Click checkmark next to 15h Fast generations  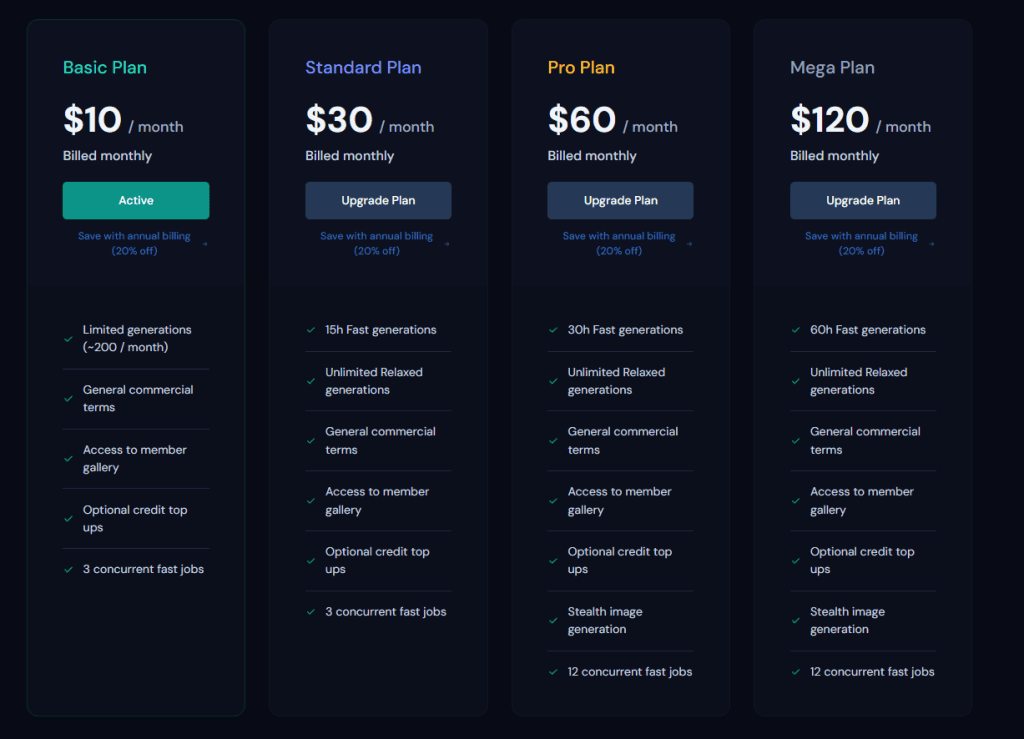(x=311, y=330)
